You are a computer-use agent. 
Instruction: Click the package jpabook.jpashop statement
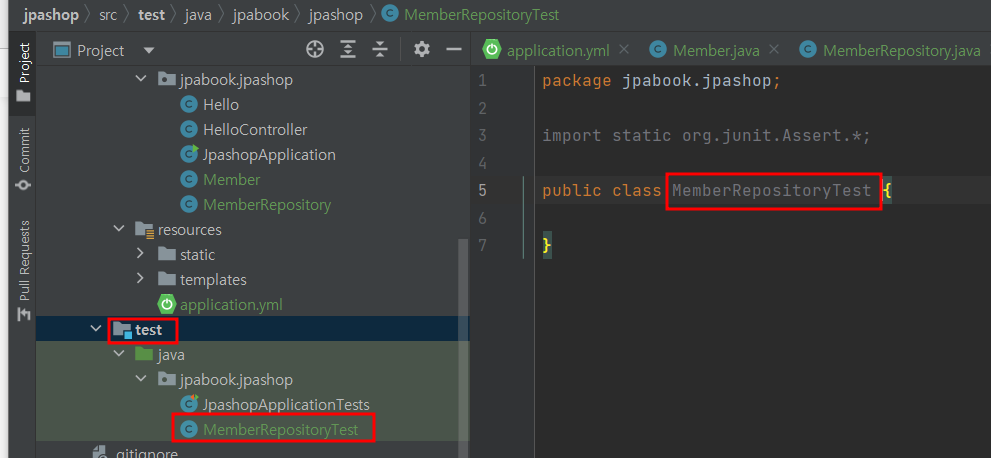(x=662, y=81)
